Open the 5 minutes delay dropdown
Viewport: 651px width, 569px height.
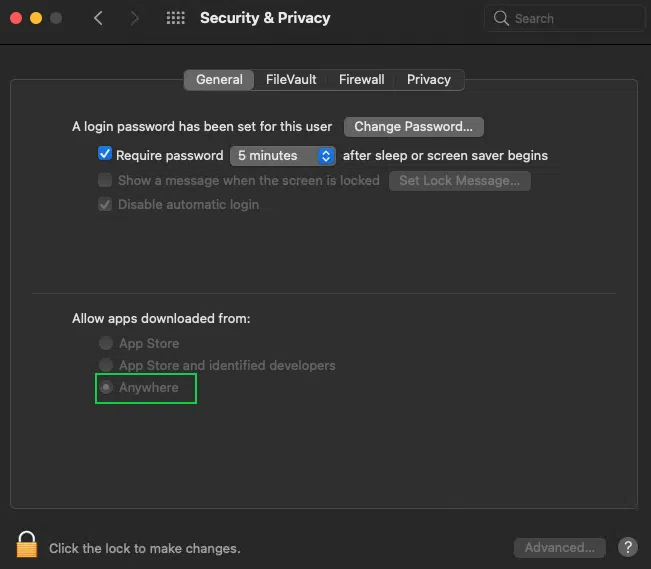(283, 155)
